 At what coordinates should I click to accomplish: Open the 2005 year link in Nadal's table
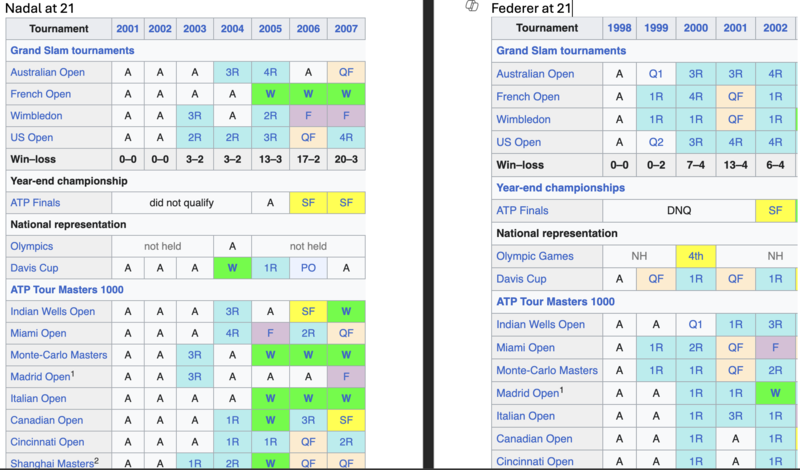pos(270,29)
